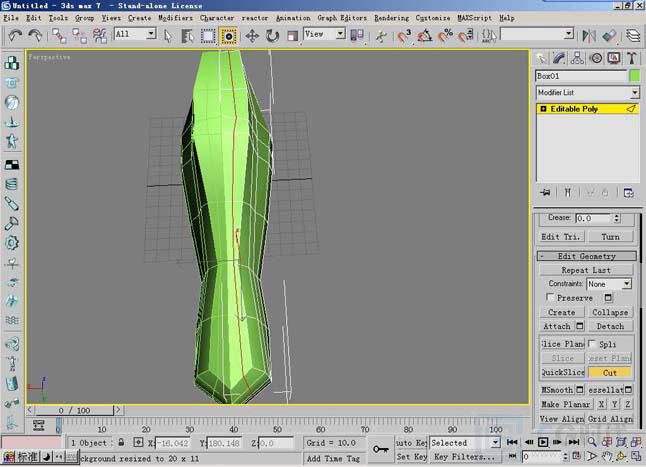Toggle the Spinner Snap icon
Viewport: 646px width, 467px height.
click(466, 36)
